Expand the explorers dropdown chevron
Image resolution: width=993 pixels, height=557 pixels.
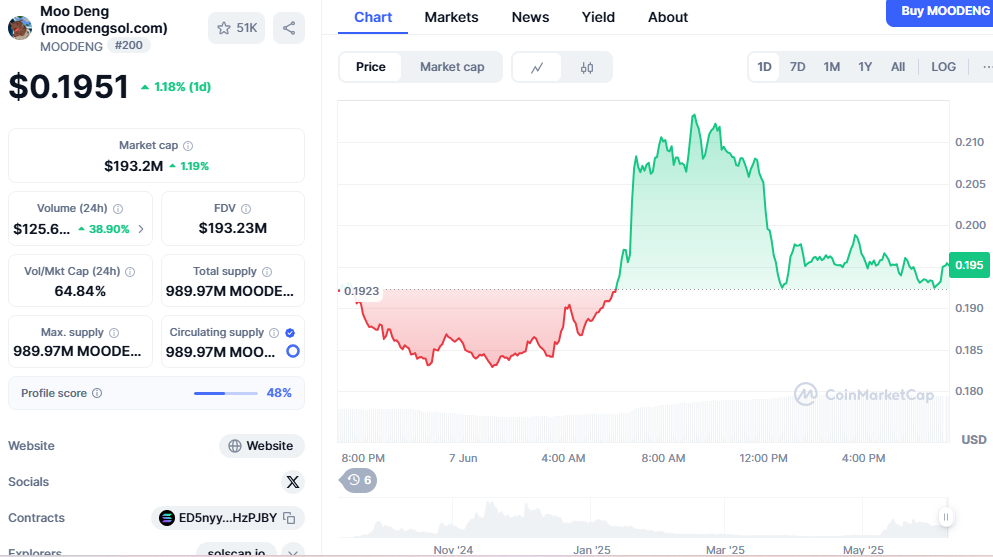[293, 553]
